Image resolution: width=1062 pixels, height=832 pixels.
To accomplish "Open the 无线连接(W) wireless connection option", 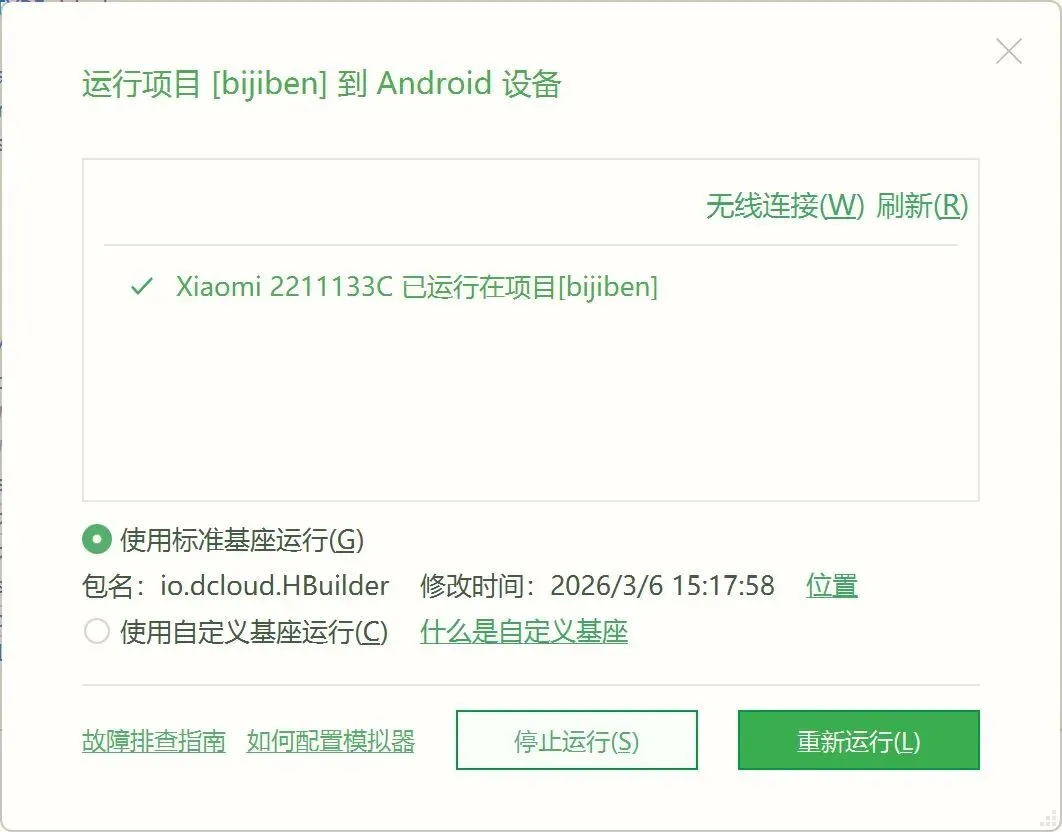I will [x=785, y=206].
